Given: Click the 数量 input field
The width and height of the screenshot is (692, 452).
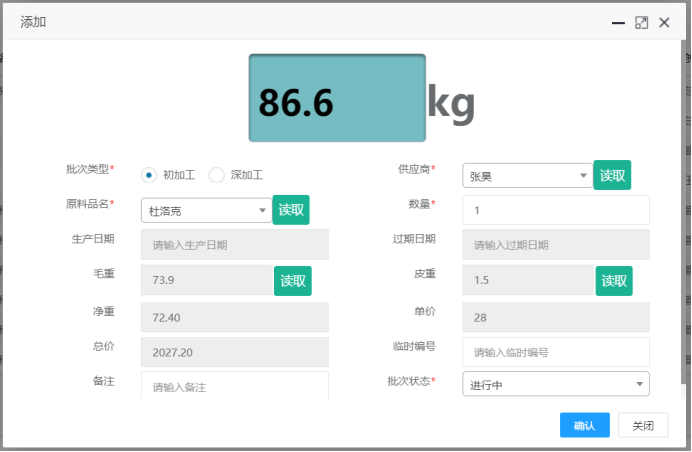Looking at the screenshot, I should 556,210.
